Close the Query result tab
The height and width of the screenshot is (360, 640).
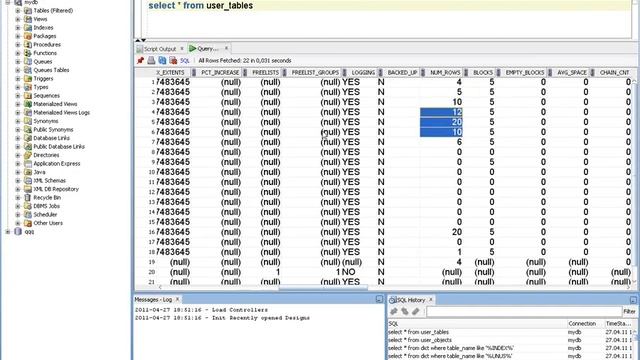tap(227, 49)
